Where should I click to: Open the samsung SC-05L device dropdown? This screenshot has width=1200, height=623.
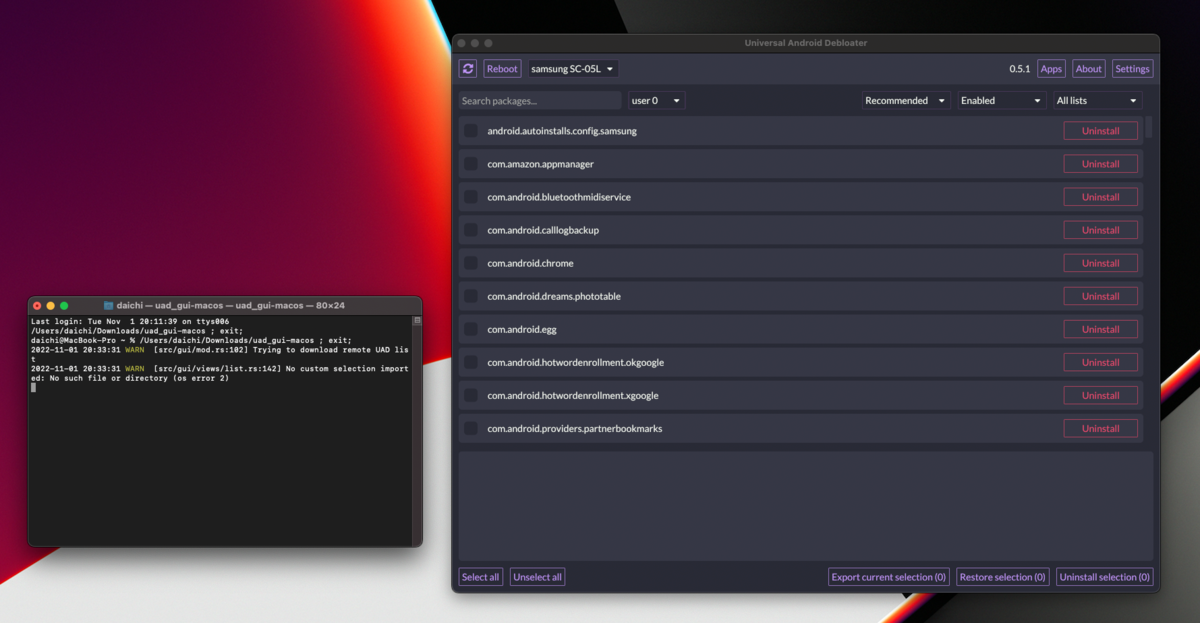tap(573, 69)
